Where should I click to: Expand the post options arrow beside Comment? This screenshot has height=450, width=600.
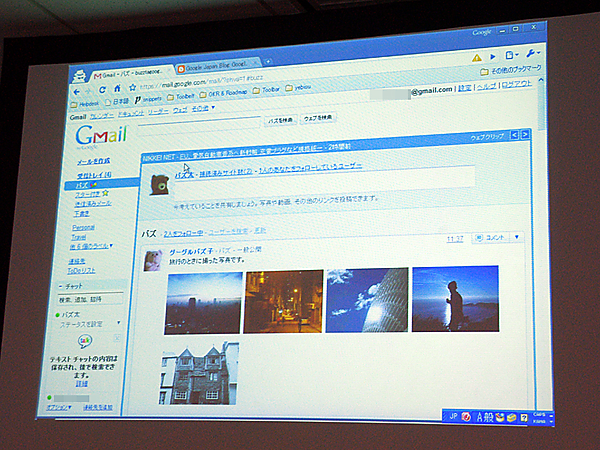[x=517, y=239]
